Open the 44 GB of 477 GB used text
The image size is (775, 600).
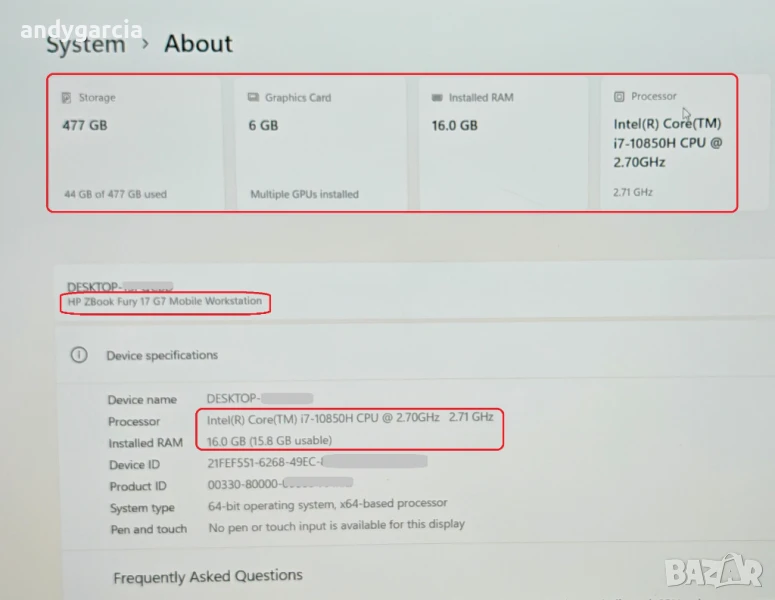(115, 194)
